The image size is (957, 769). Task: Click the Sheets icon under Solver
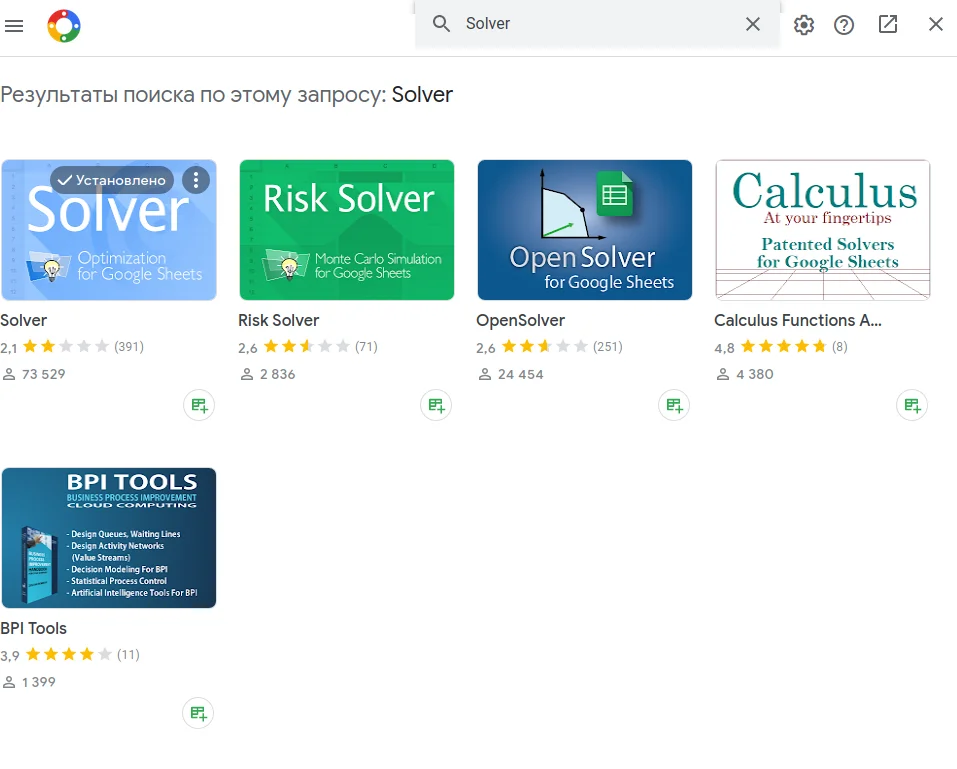point(199,405)
